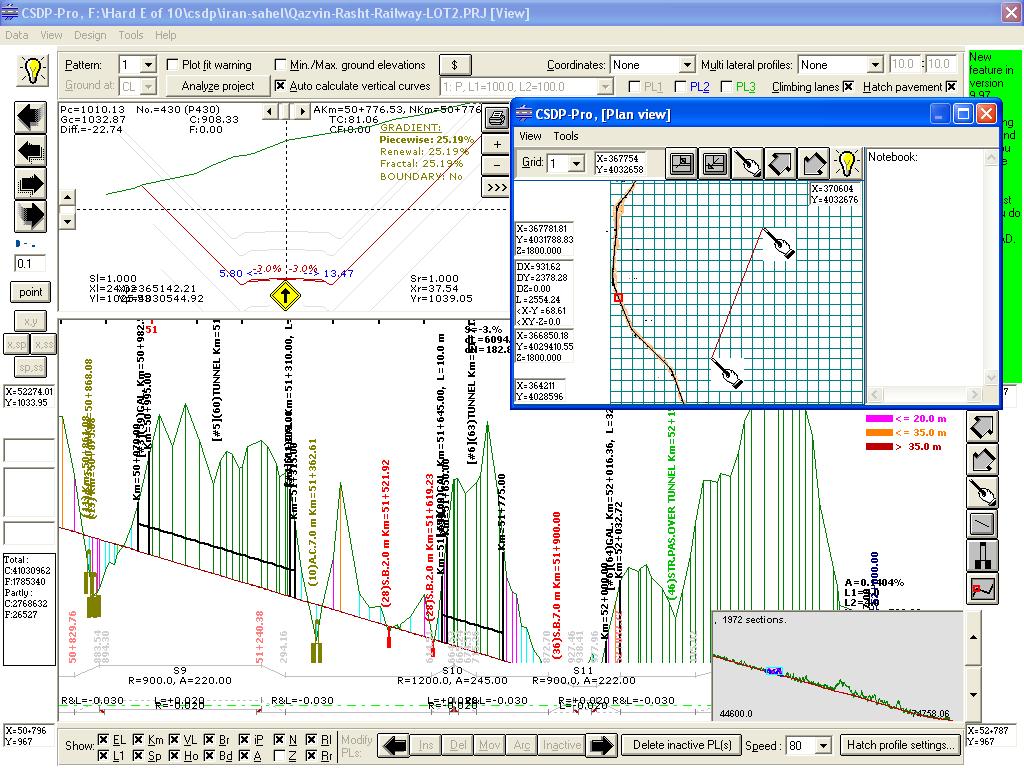Viewport: 1024px width, 768px height.
Task: Open the Coordinates dropdown
Action: click(x=686, y=65)
